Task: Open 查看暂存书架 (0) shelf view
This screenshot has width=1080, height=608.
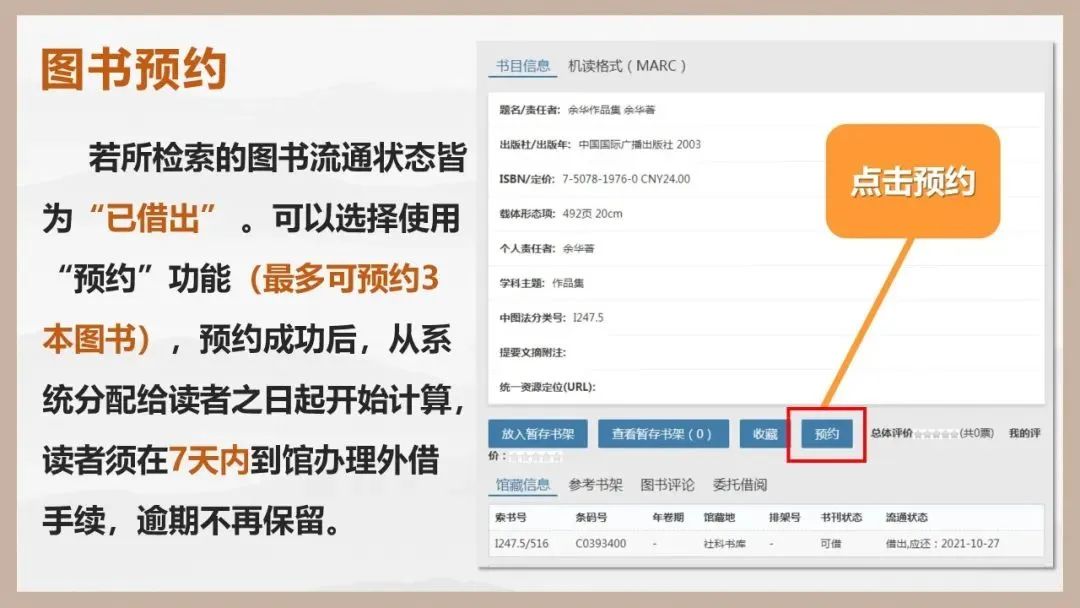Action: click(662, 434)
